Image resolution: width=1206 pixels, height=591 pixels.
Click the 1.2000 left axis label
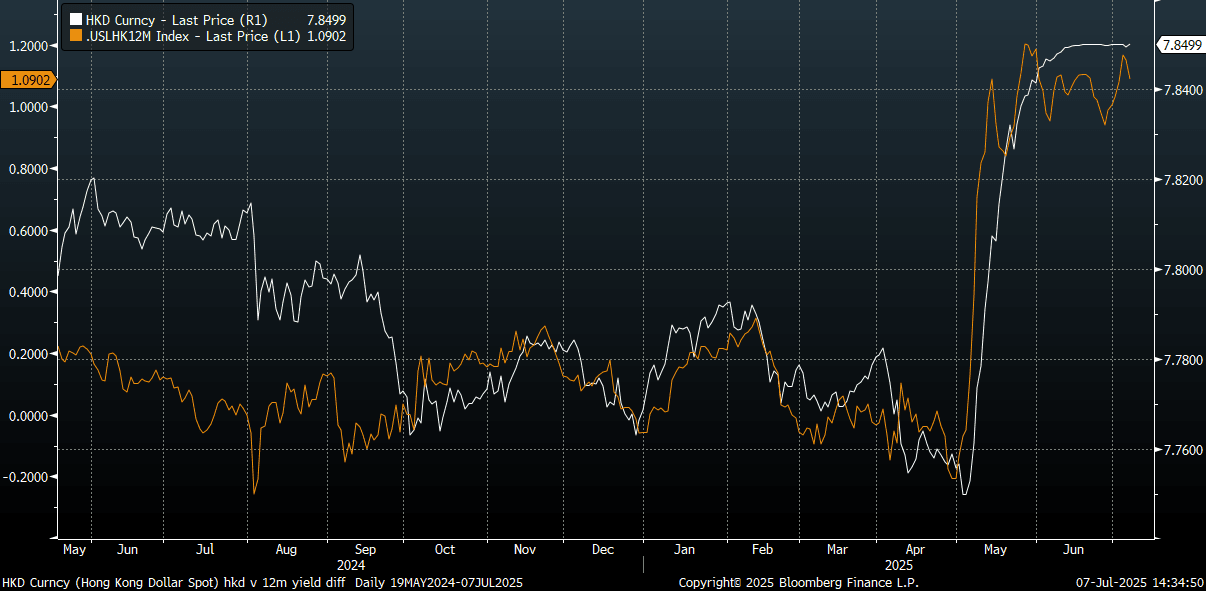[x=27, y=46]
